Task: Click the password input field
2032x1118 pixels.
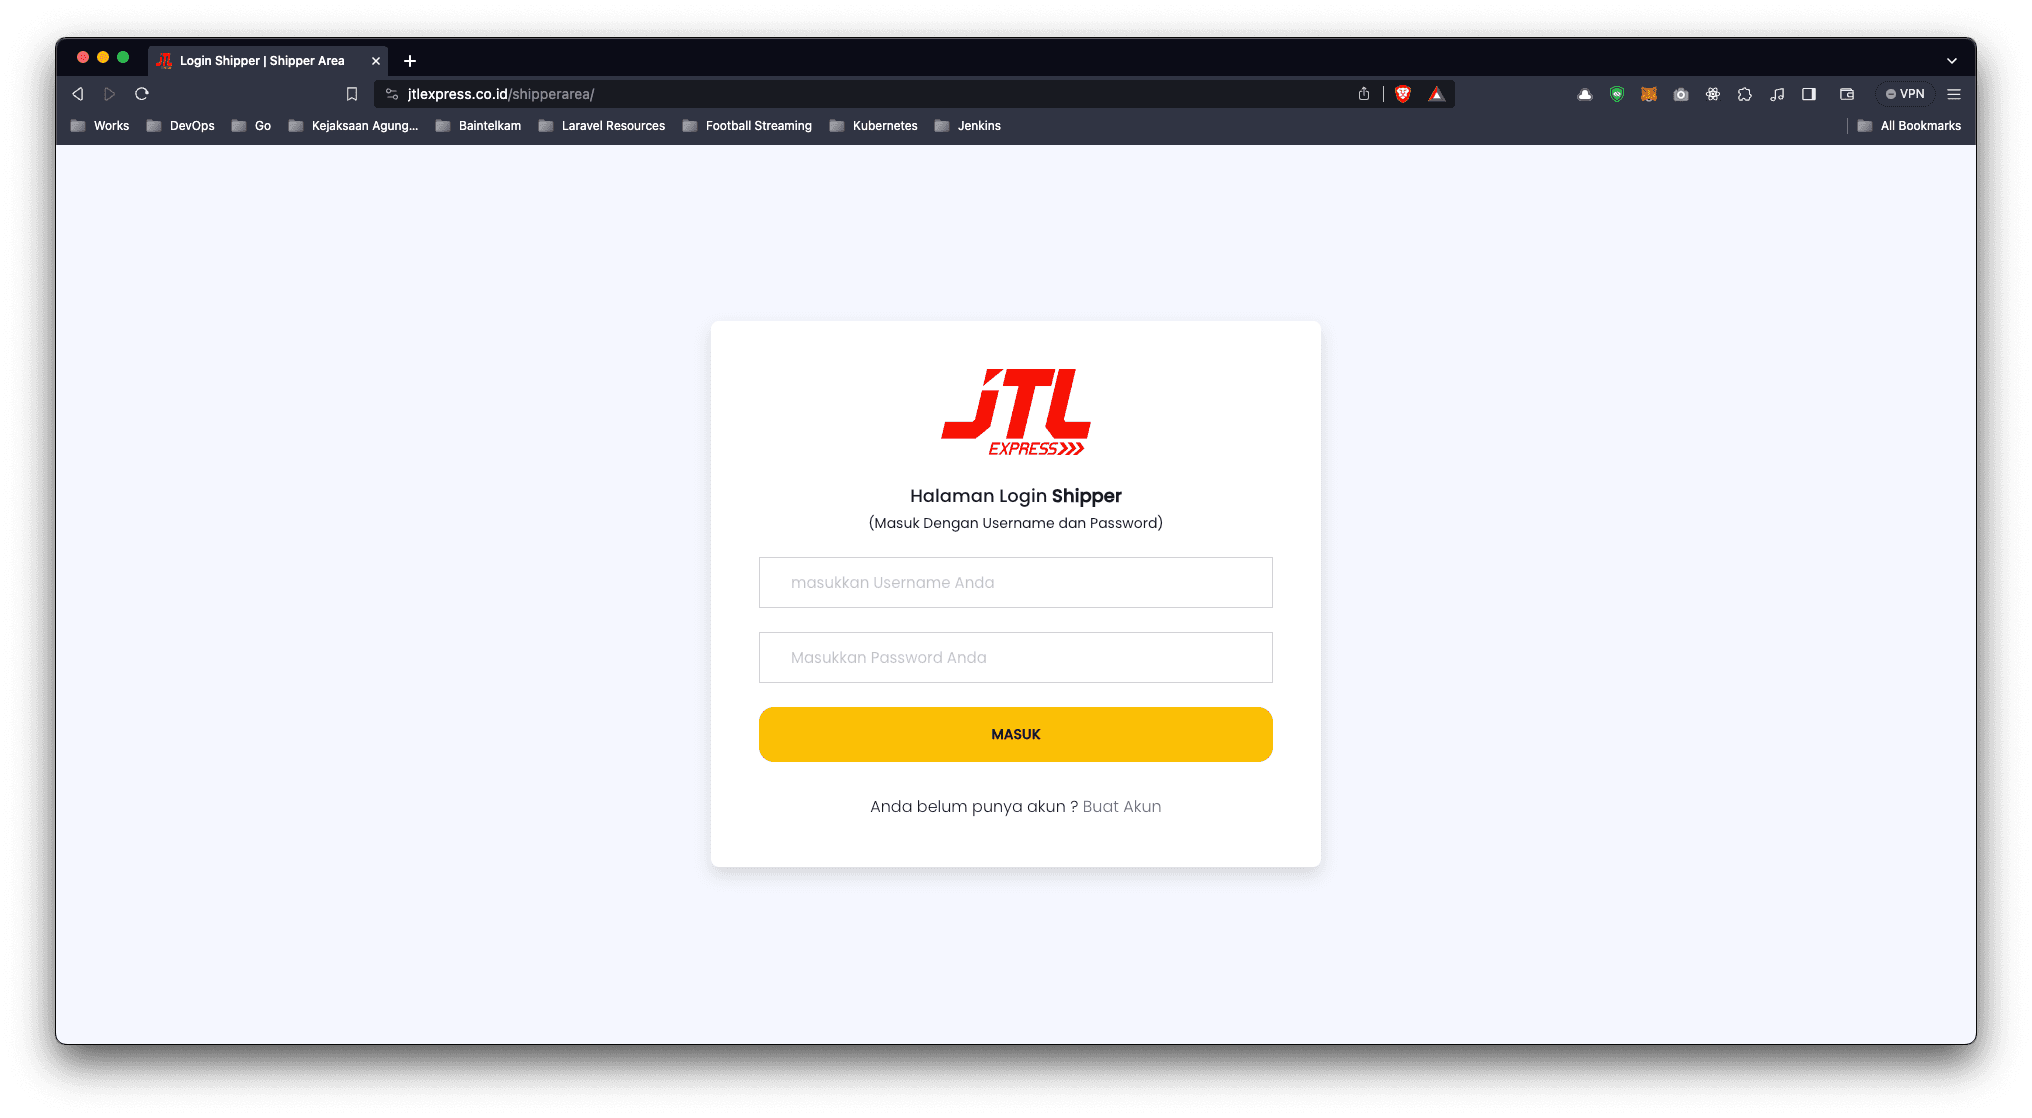Action: point(1015,657)
